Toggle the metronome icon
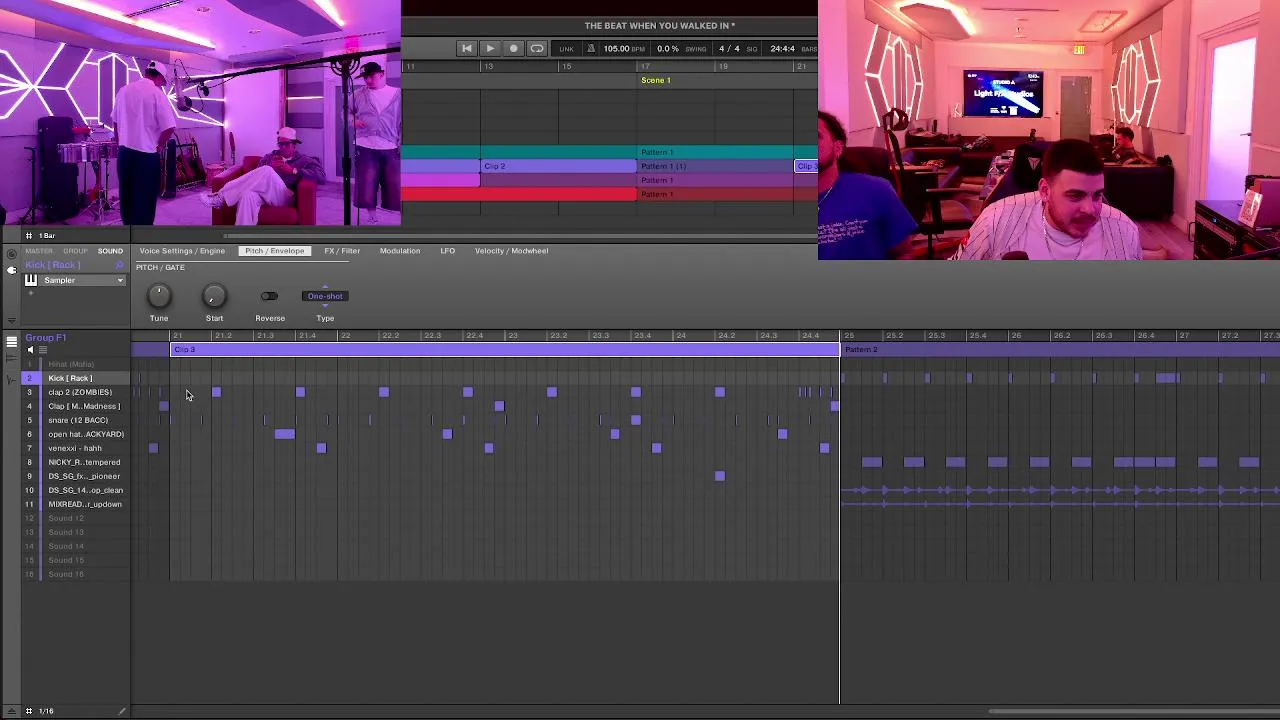This screenshot has width=1280, height=720. [591, 49]
